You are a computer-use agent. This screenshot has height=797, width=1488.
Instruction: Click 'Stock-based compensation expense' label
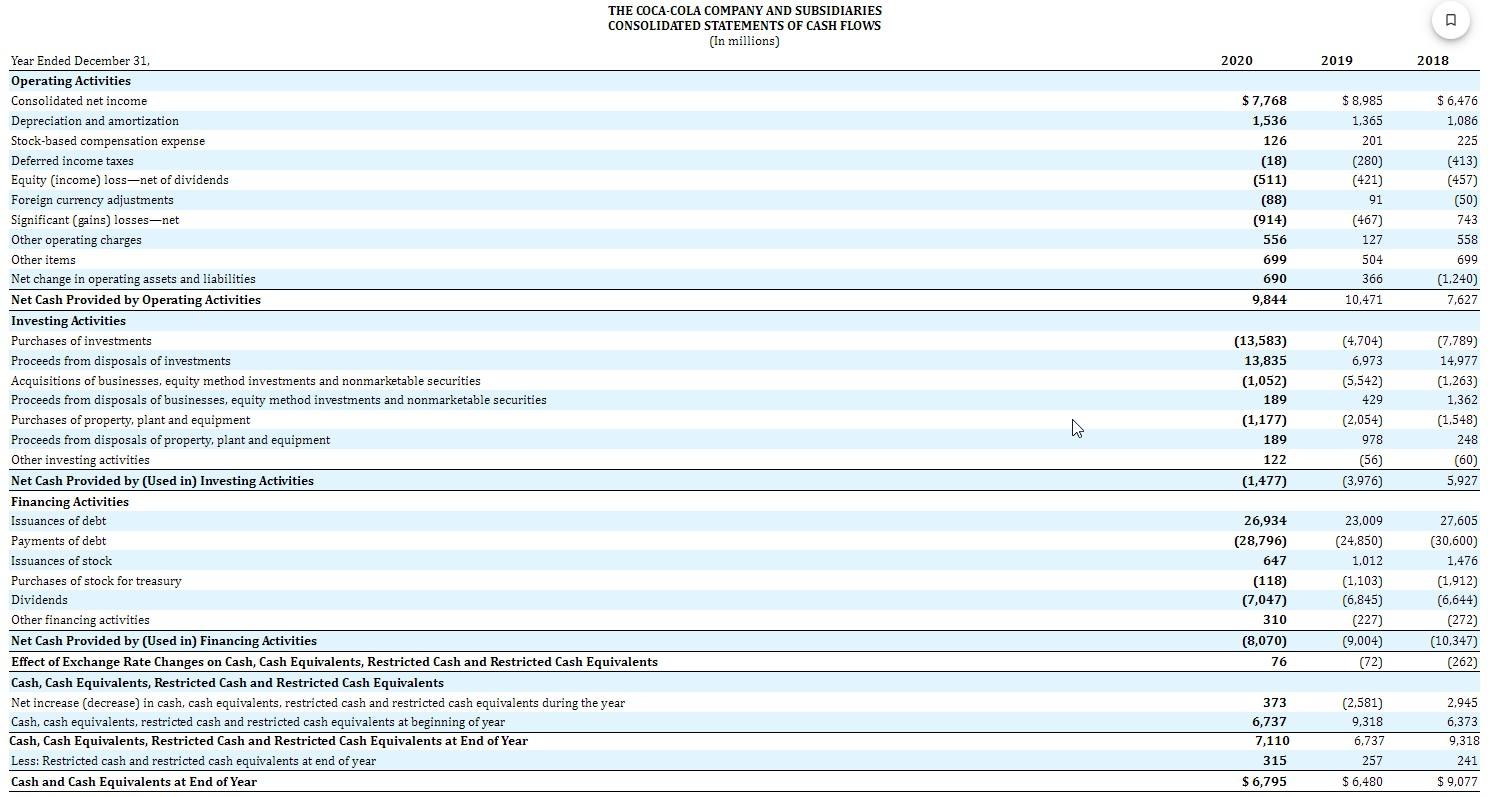pyautogui.click(x=108, y=141)
